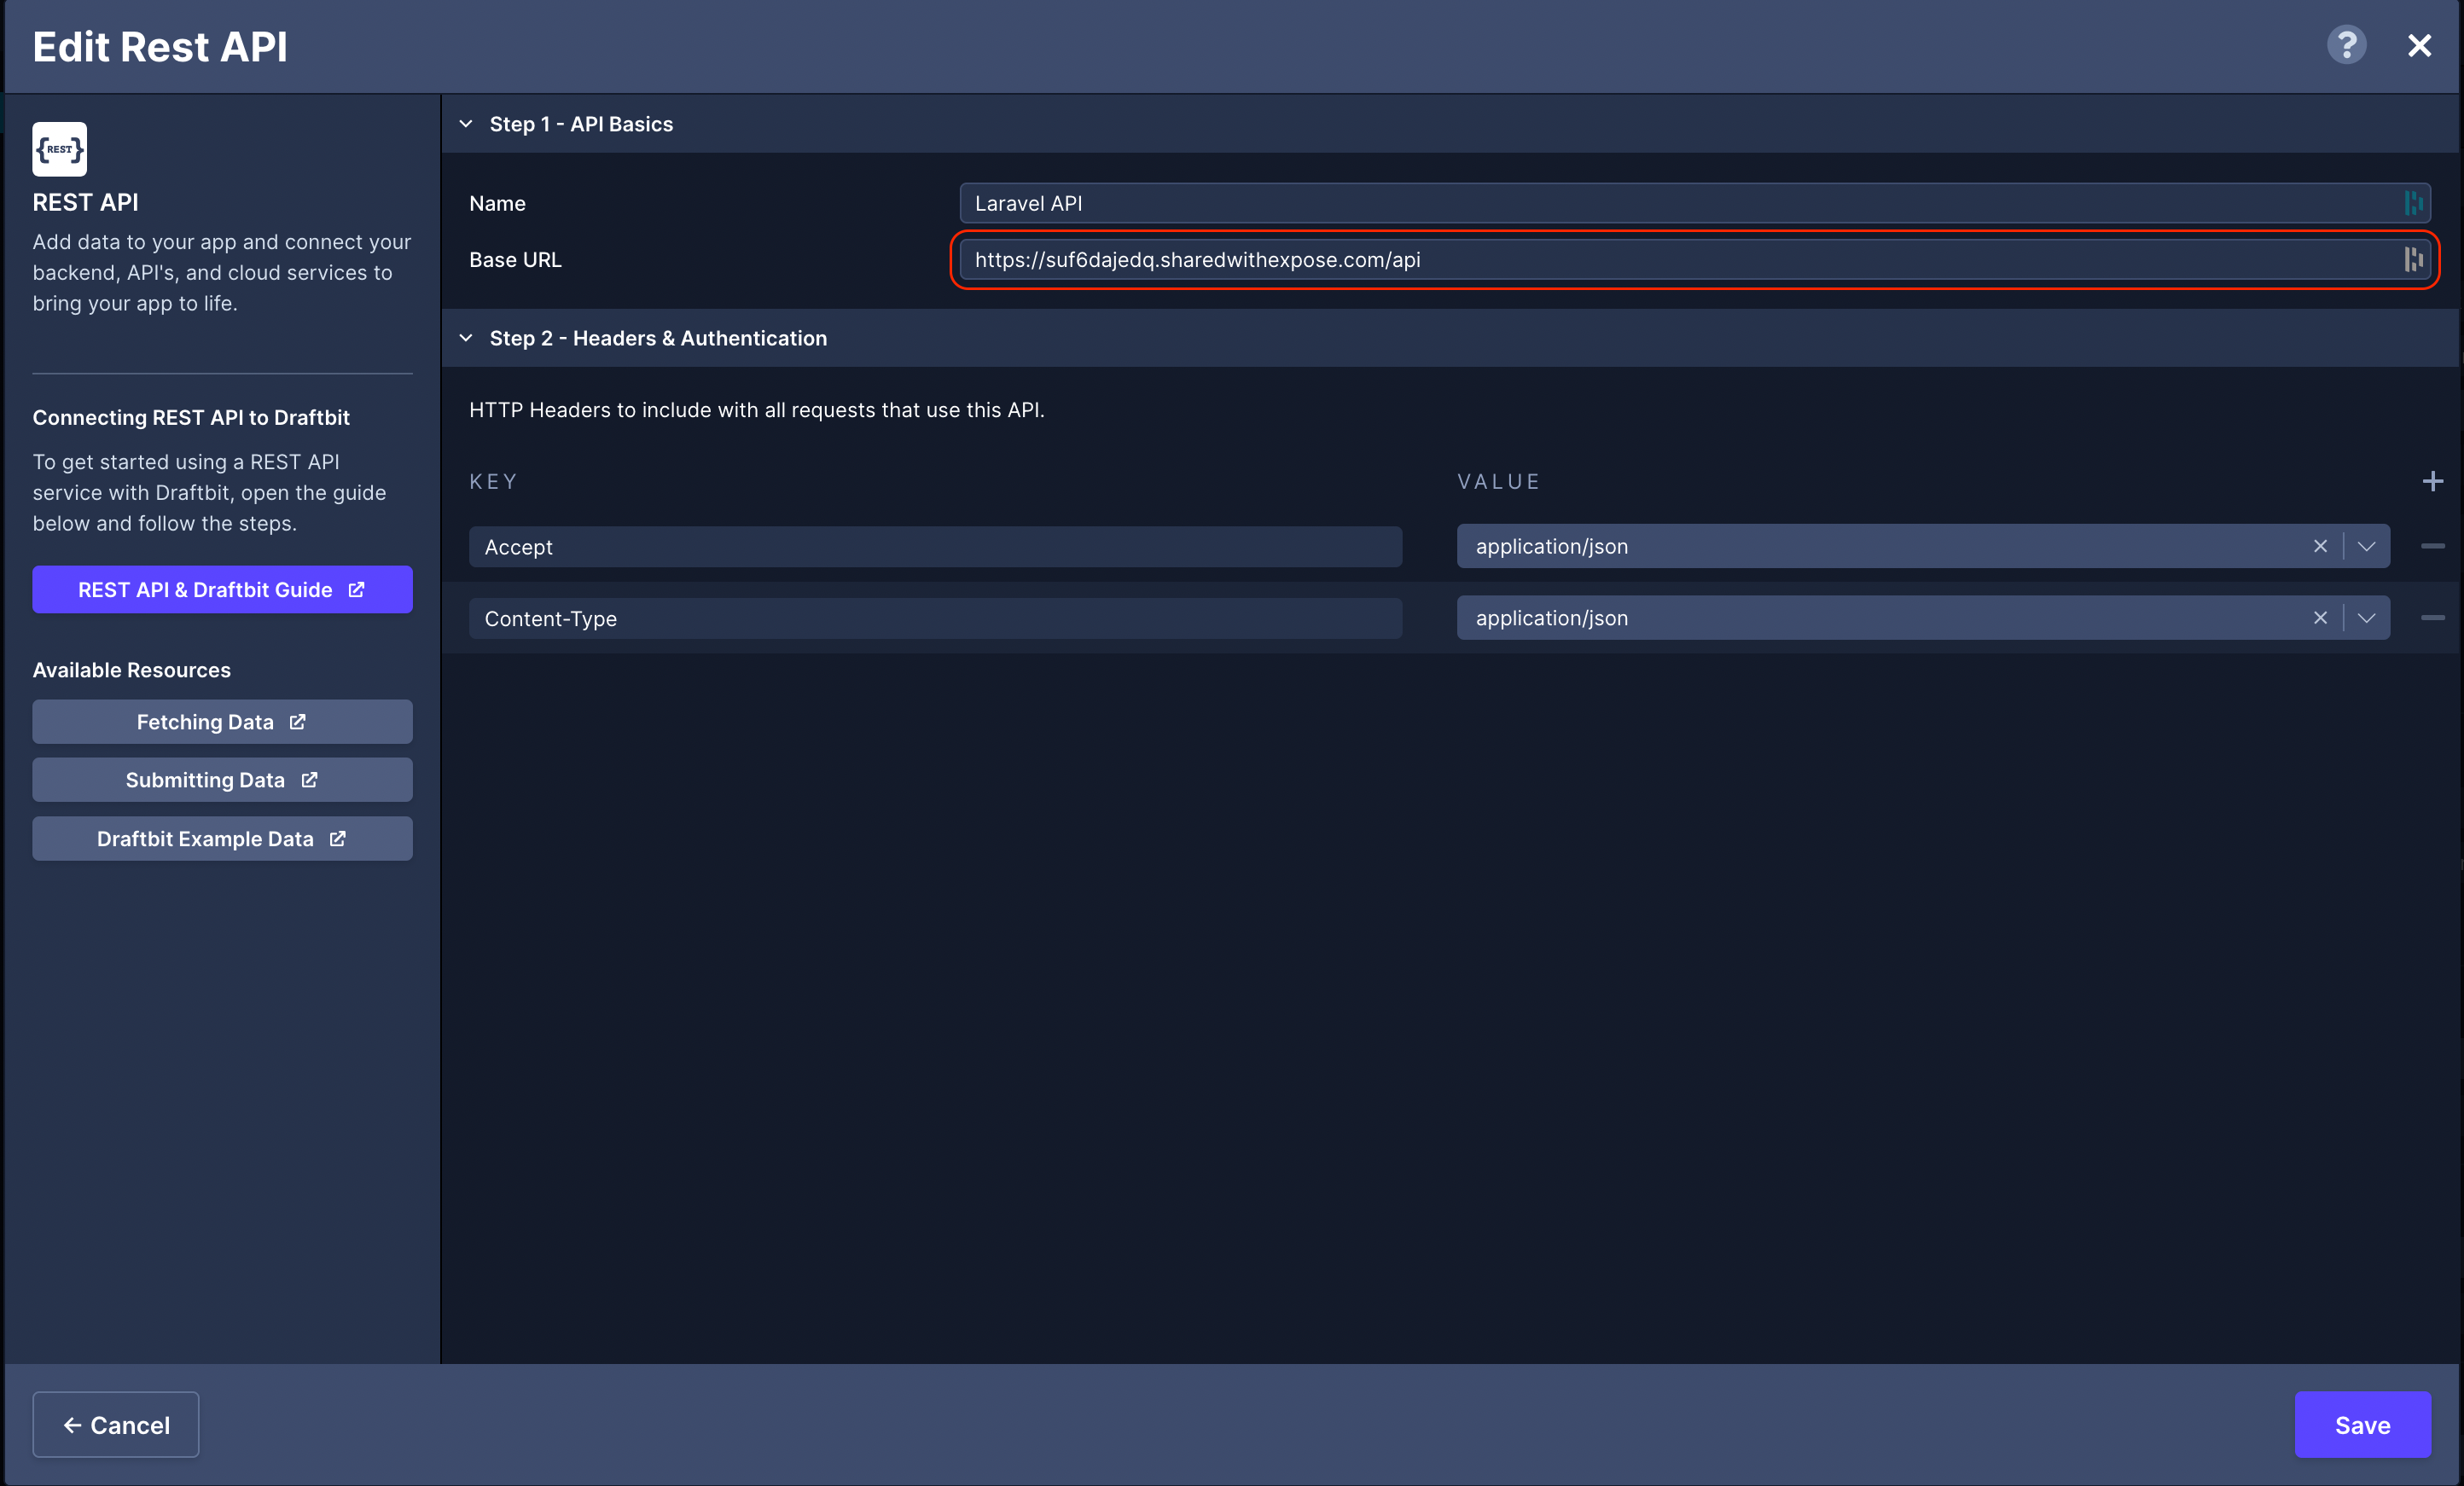Edit the Content-Type key field

tap(935, 619)
